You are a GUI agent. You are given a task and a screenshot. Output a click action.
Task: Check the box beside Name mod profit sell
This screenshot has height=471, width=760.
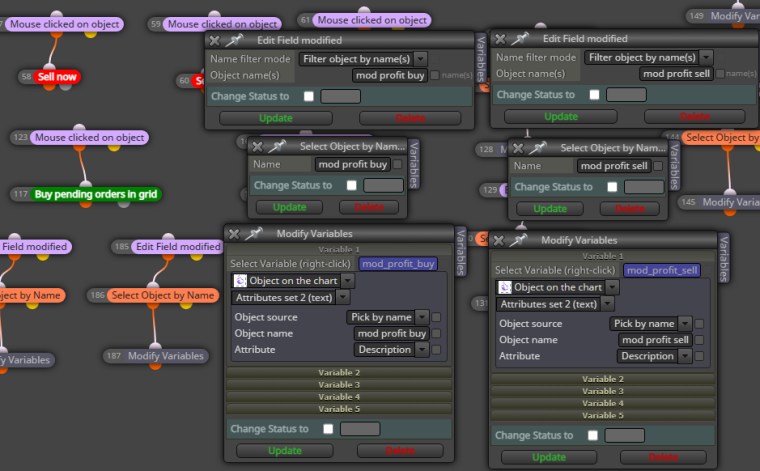point(658,166)
